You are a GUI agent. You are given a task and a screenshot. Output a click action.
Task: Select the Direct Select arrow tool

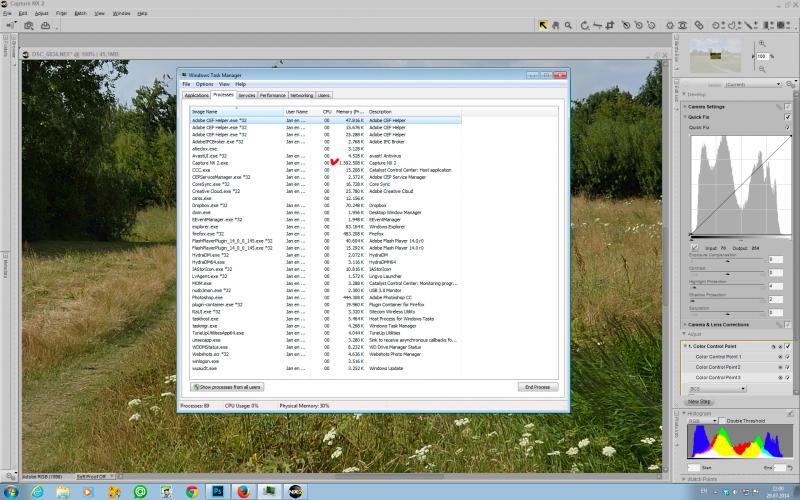(543, 25)
